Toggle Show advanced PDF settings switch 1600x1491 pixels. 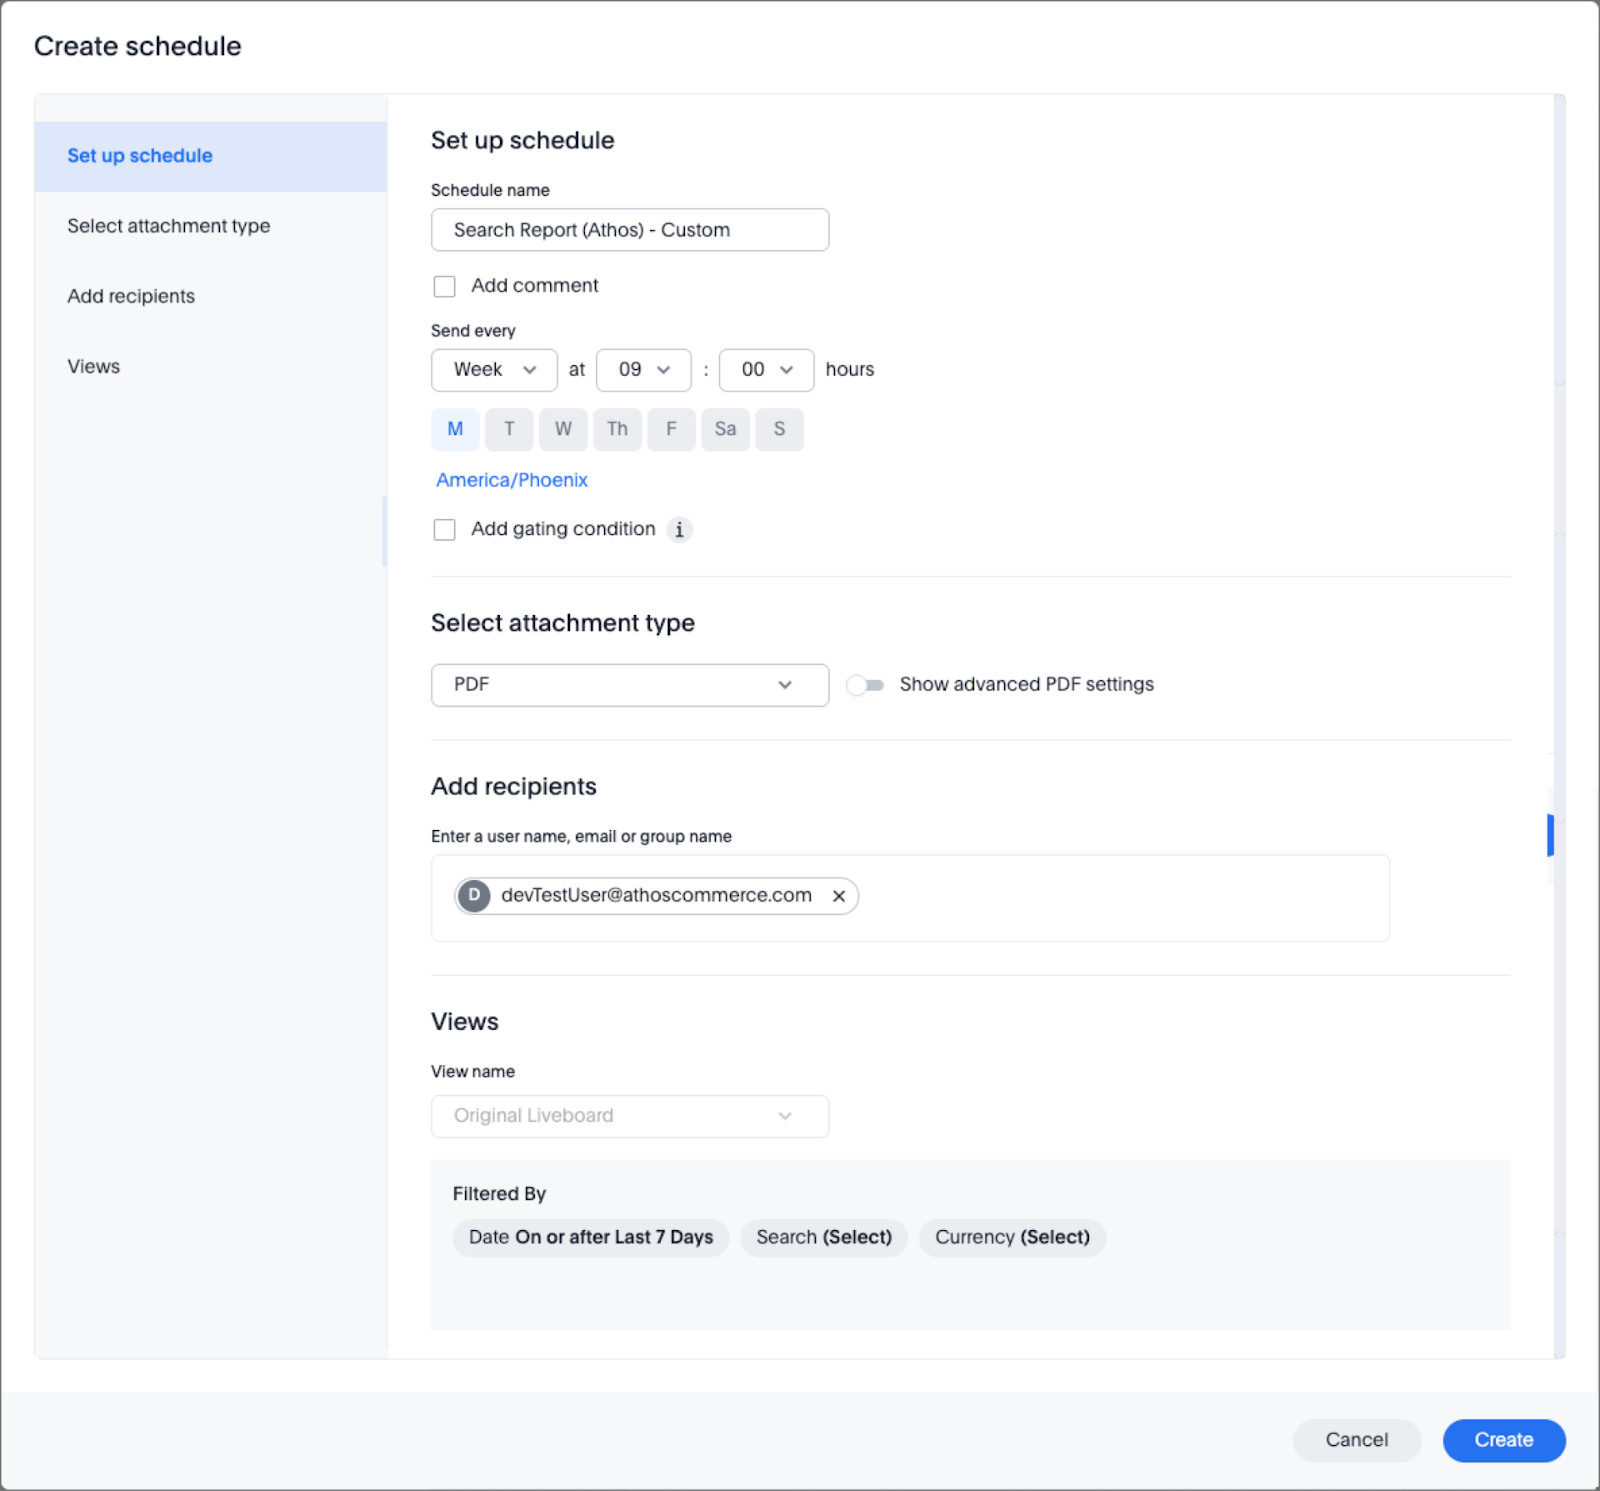[x=865, y=685]
